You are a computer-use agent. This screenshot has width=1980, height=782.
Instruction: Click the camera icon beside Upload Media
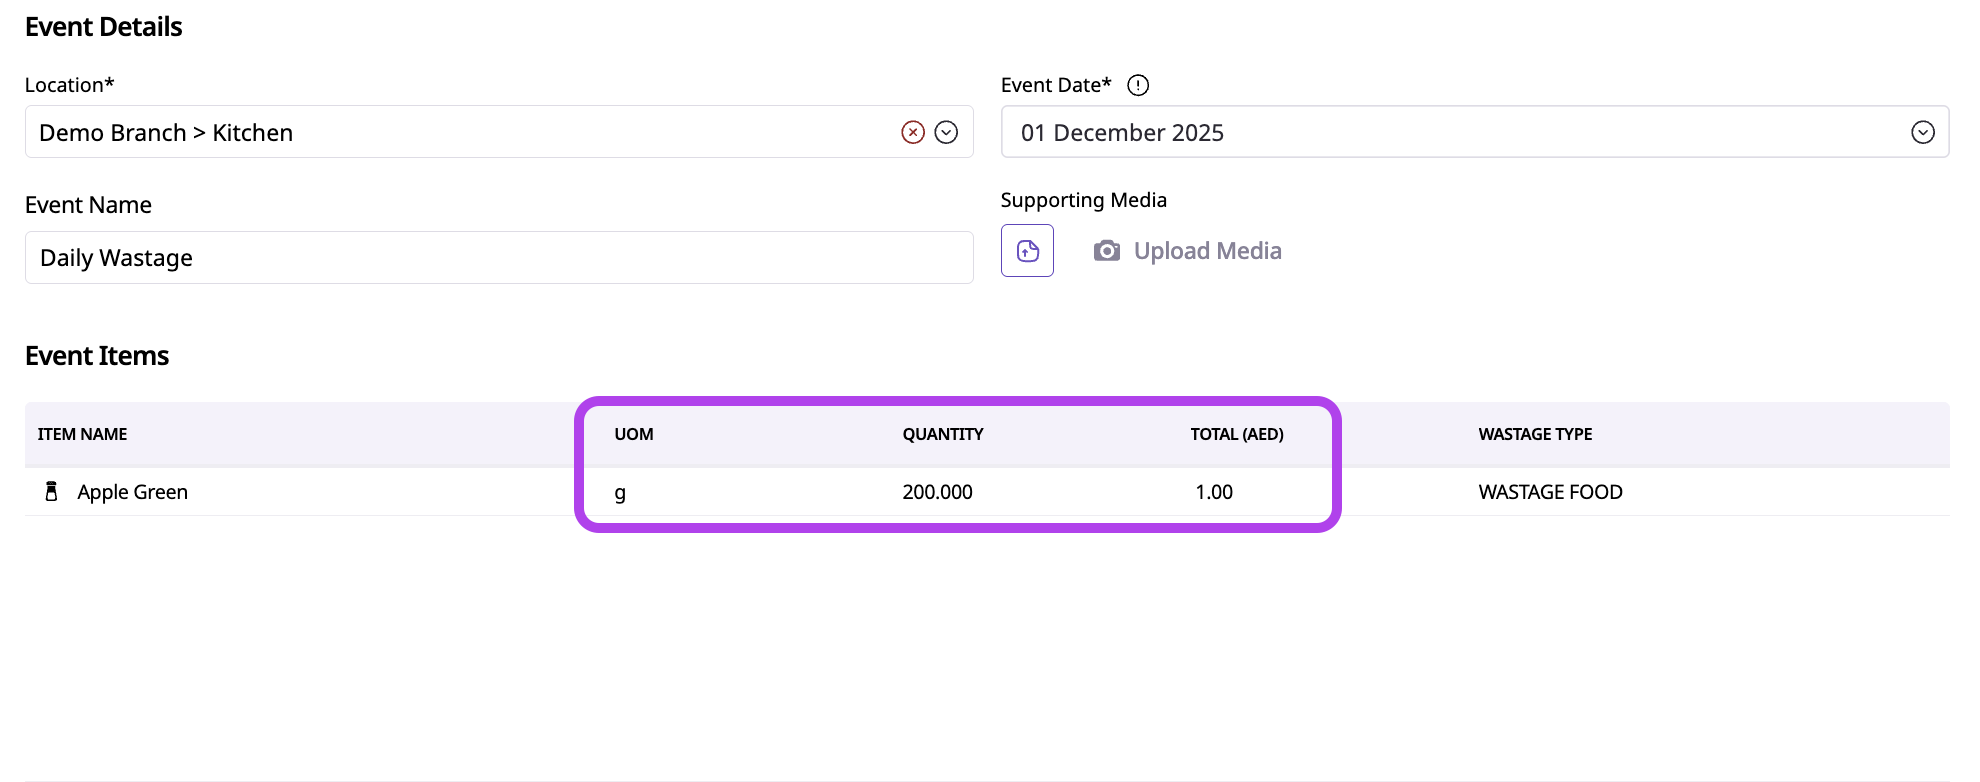1106,251
